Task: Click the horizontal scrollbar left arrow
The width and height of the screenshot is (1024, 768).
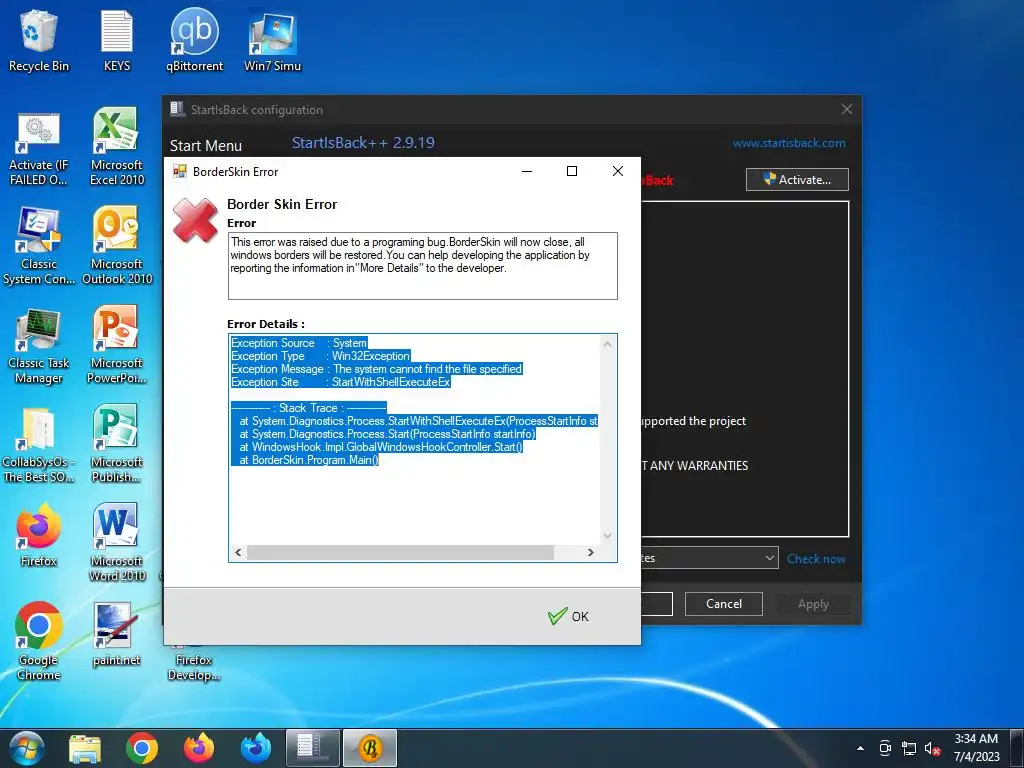Action: coord(238,552)
